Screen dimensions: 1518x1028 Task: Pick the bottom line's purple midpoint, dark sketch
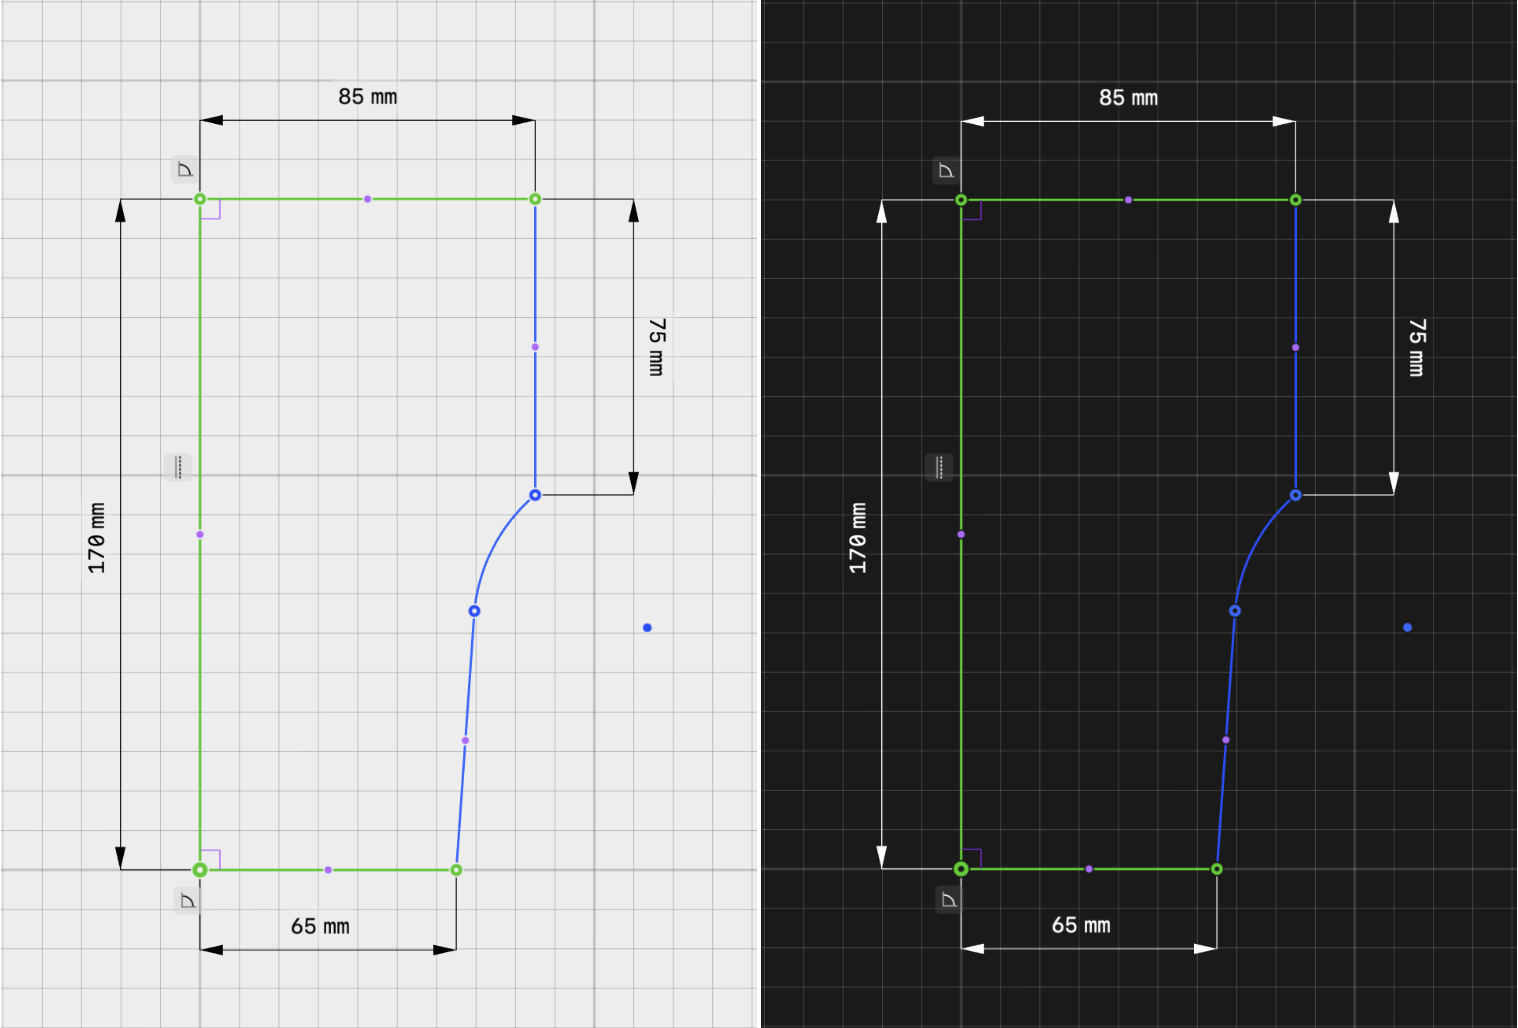[1089, 869]
